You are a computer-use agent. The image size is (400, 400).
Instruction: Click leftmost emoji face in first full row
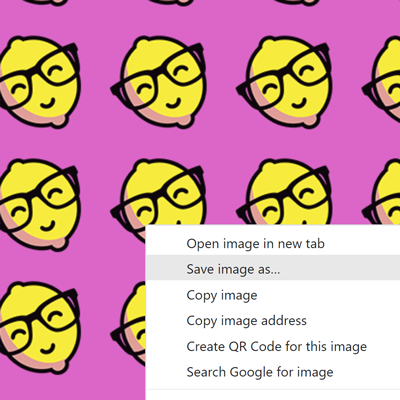39,82
